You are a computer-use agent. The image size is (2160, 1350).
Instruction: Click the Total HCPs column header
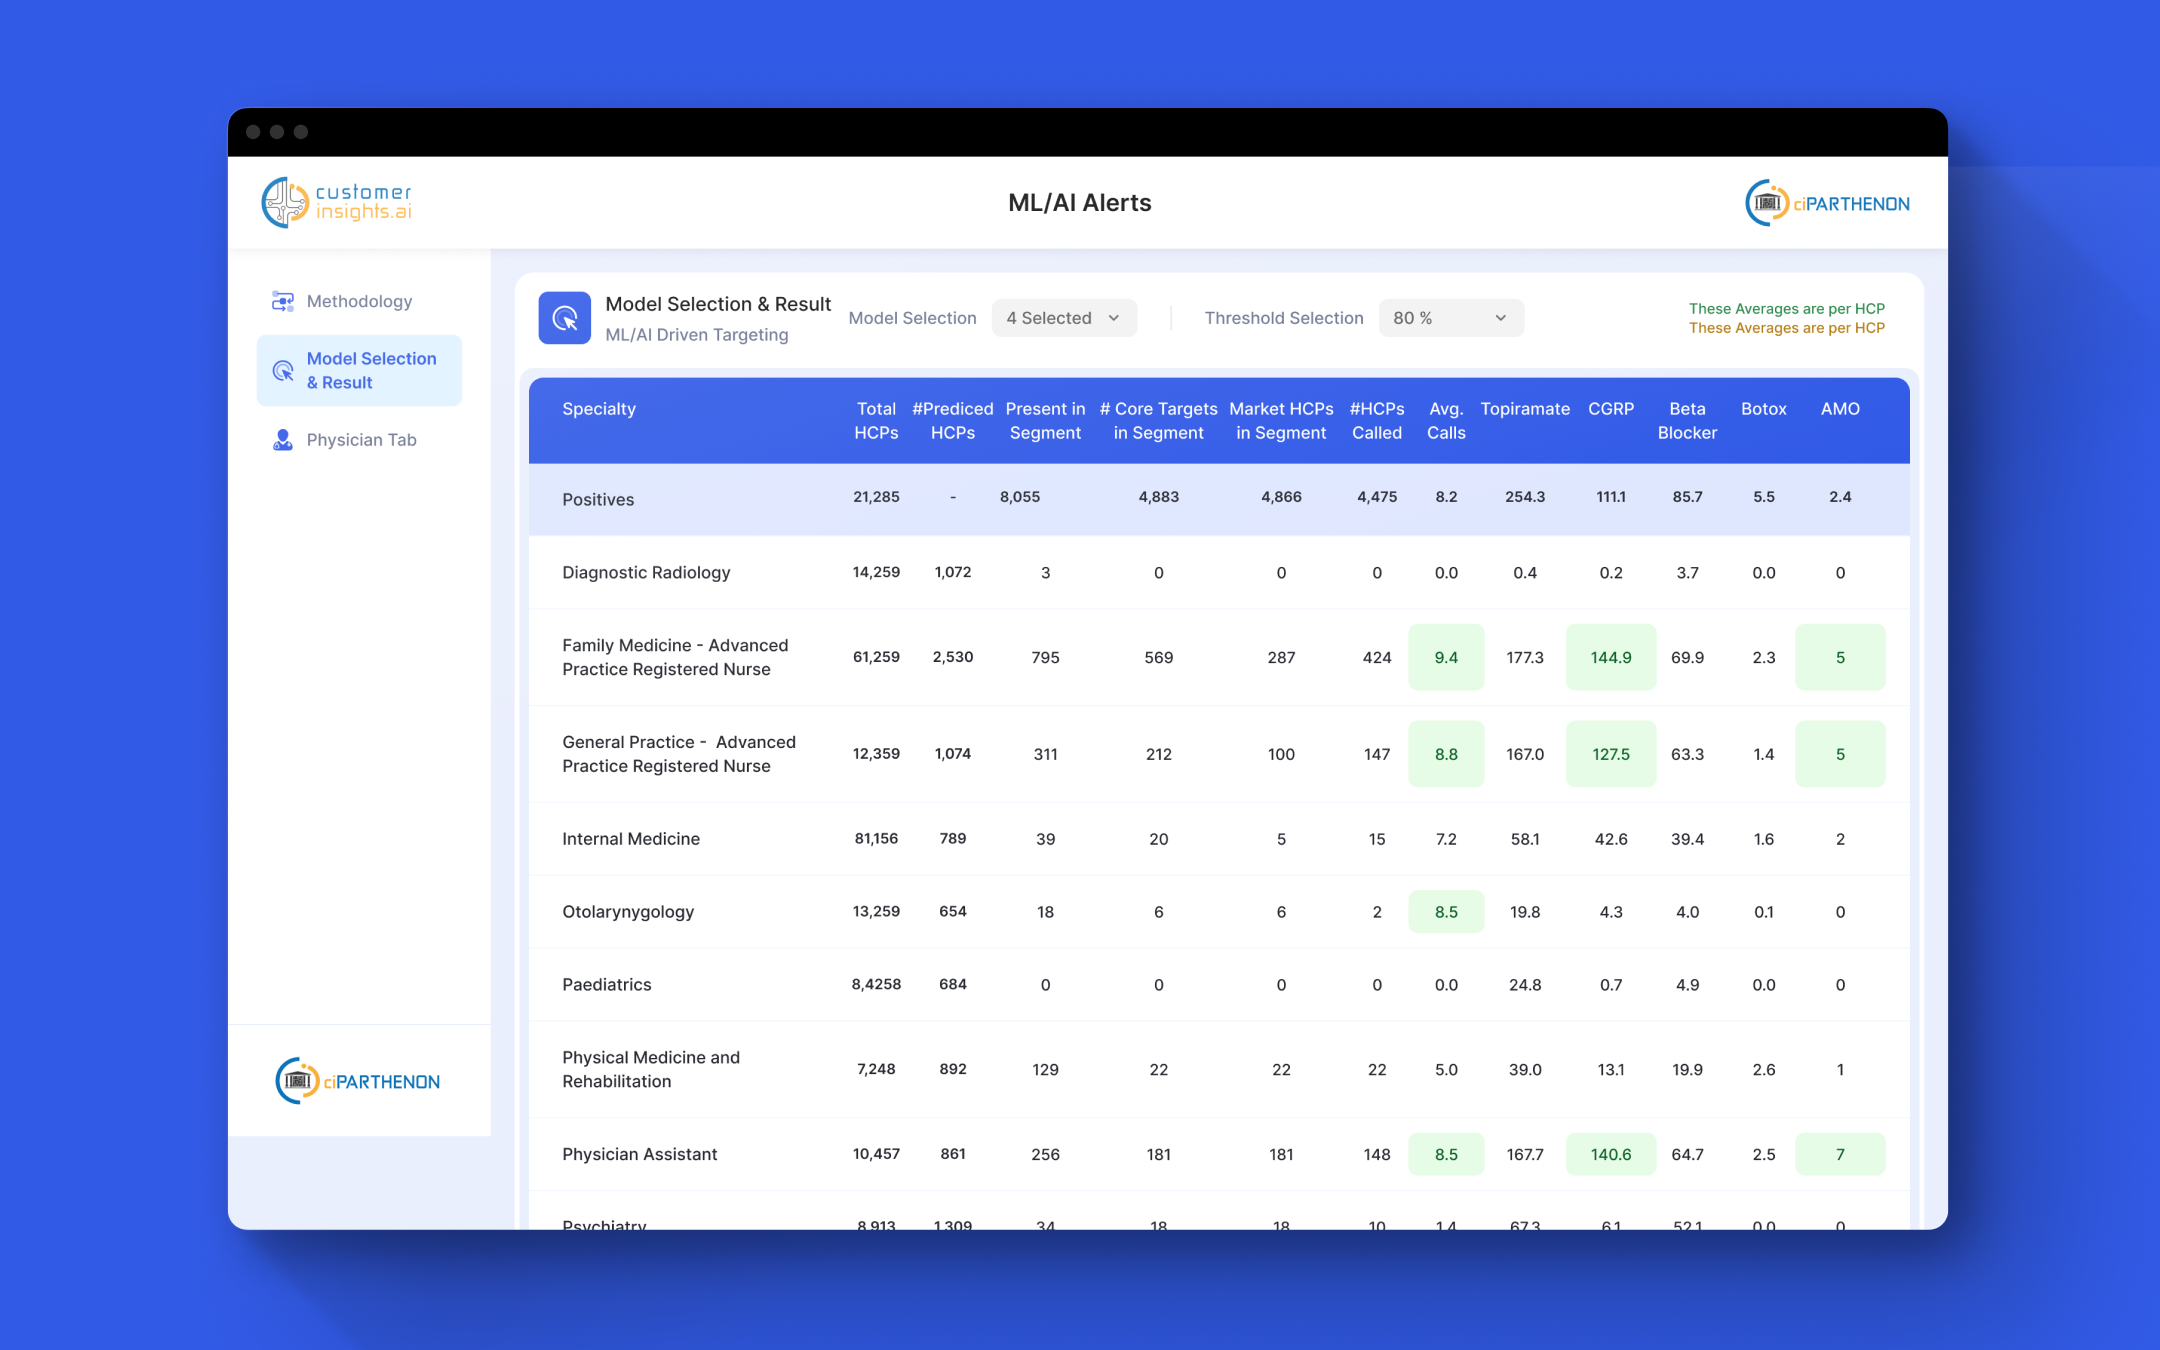pos(876,421)
